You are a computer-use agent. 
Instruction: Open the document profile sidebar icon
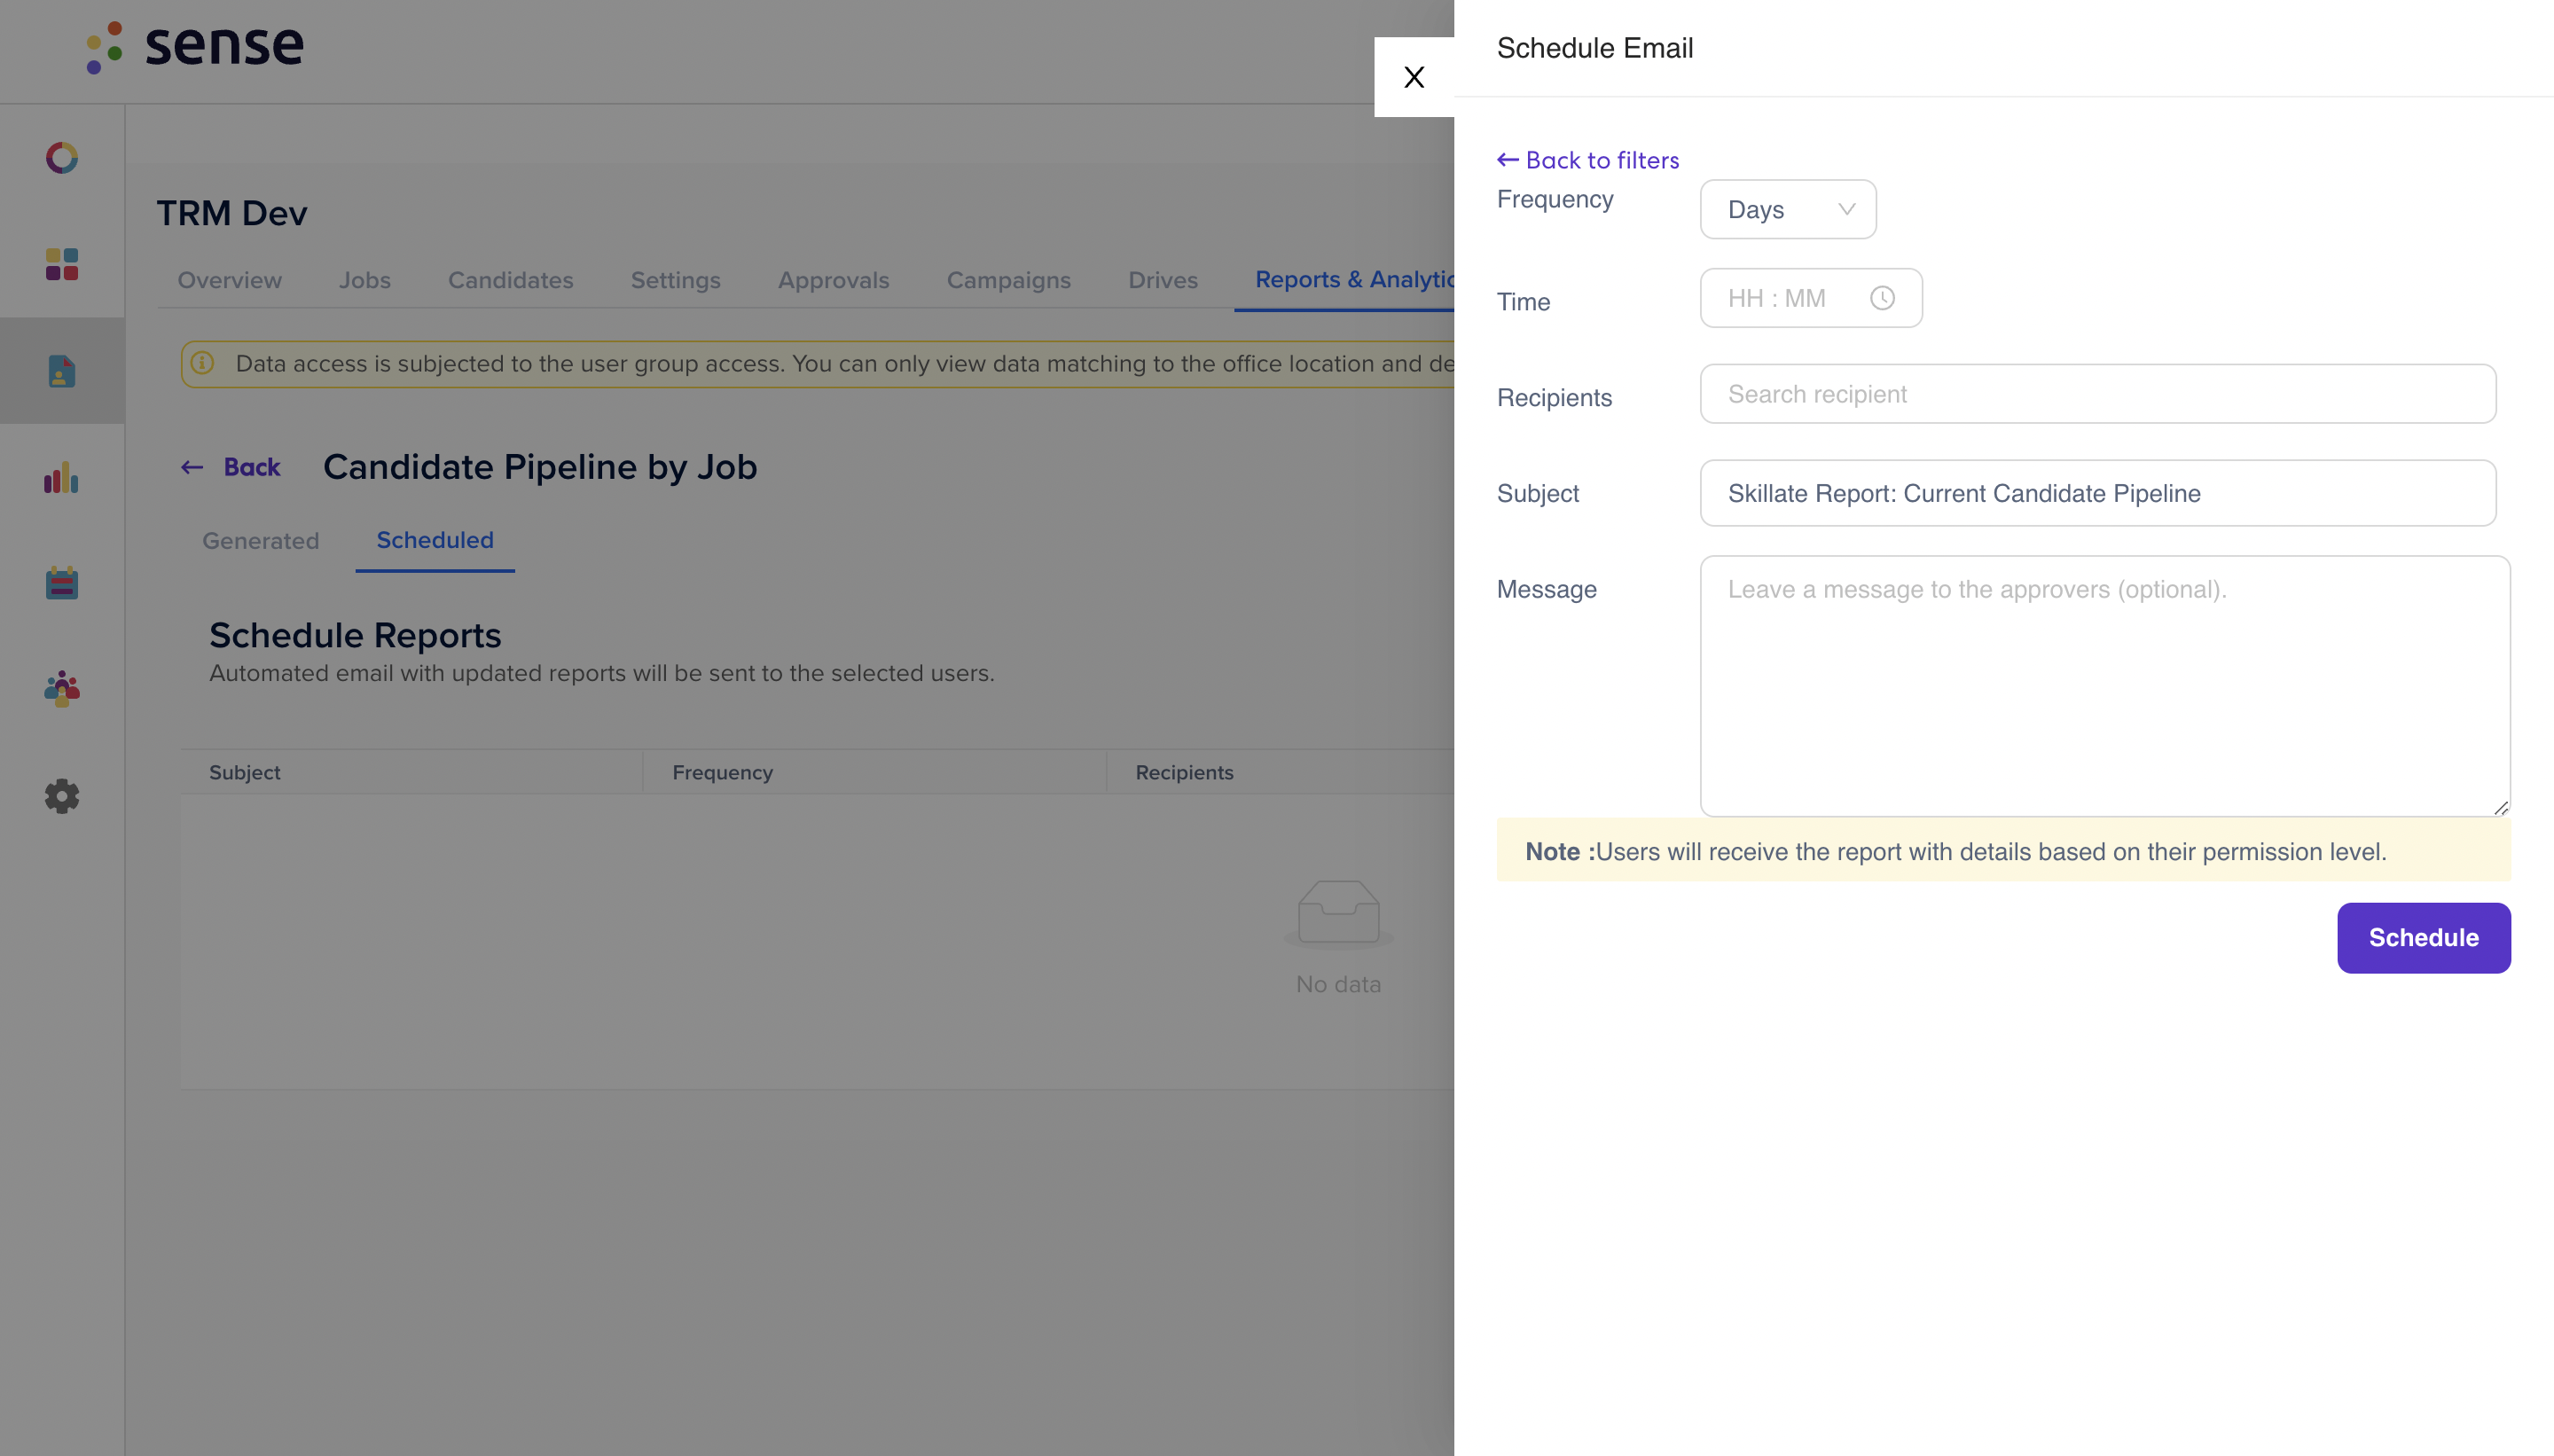coord(62,371)
